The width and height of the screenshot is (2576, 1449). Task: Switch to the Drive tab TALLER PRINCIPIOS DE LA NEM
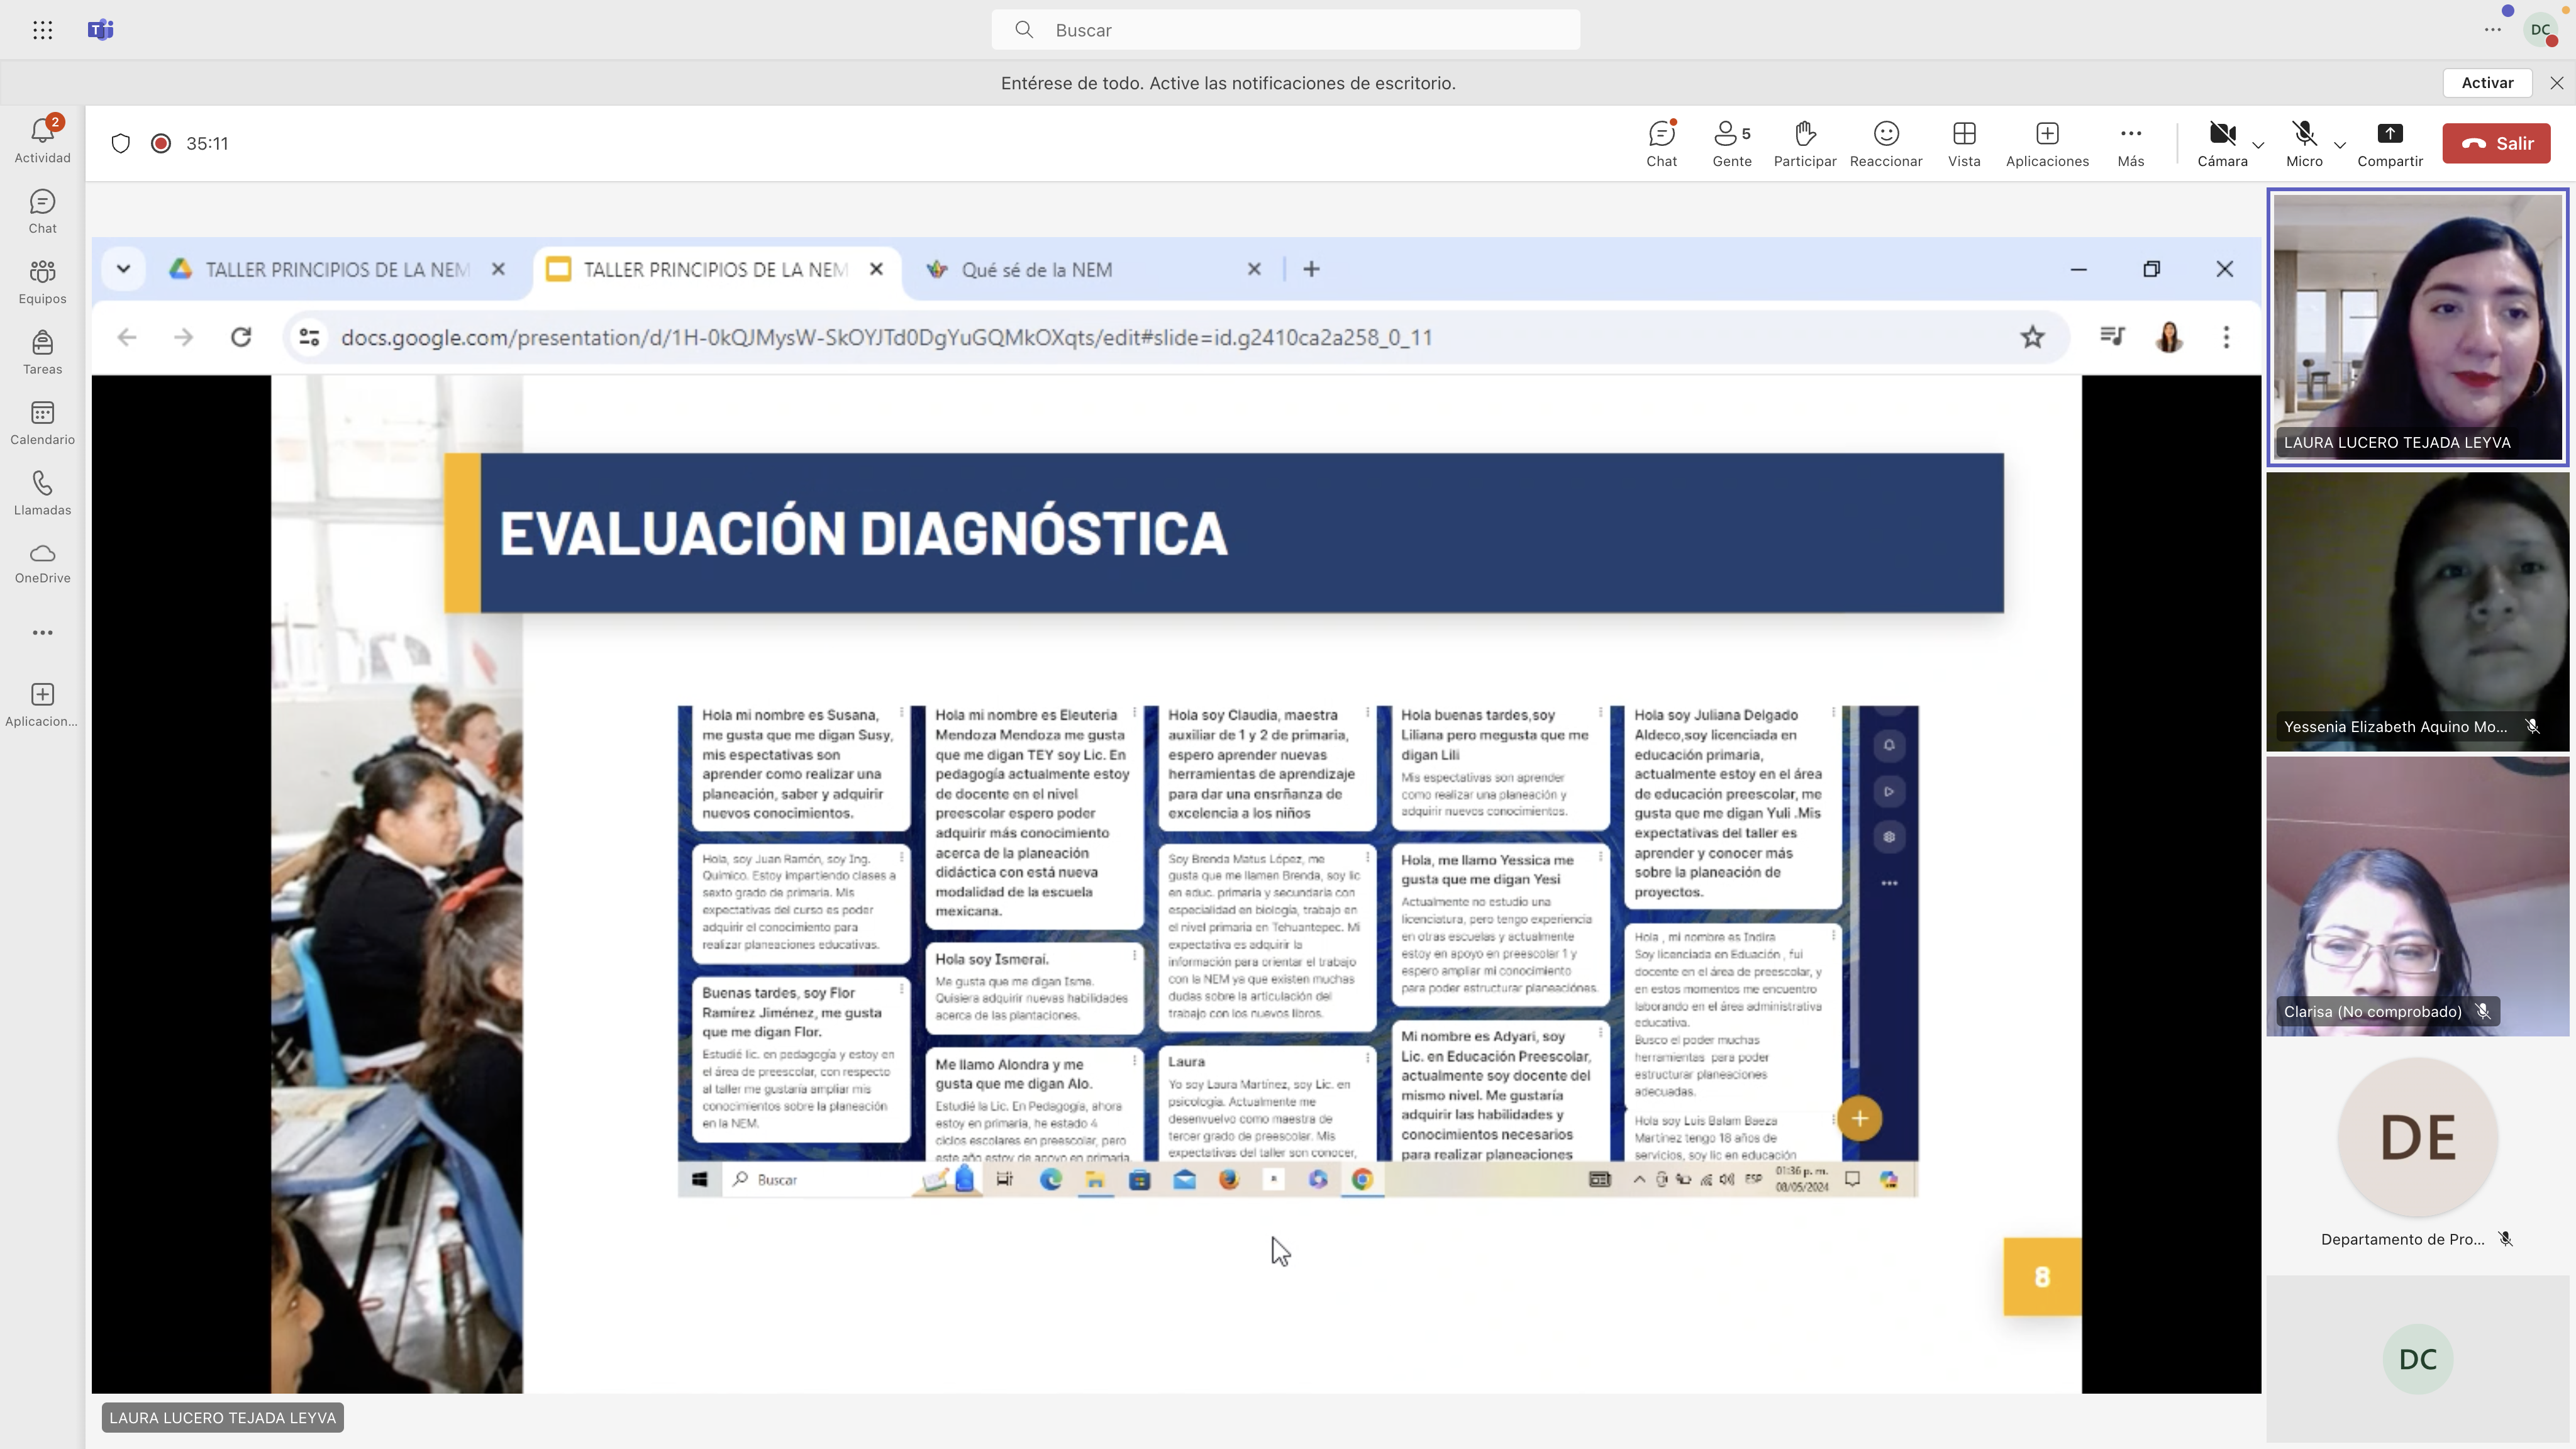(x=336, y=269)
